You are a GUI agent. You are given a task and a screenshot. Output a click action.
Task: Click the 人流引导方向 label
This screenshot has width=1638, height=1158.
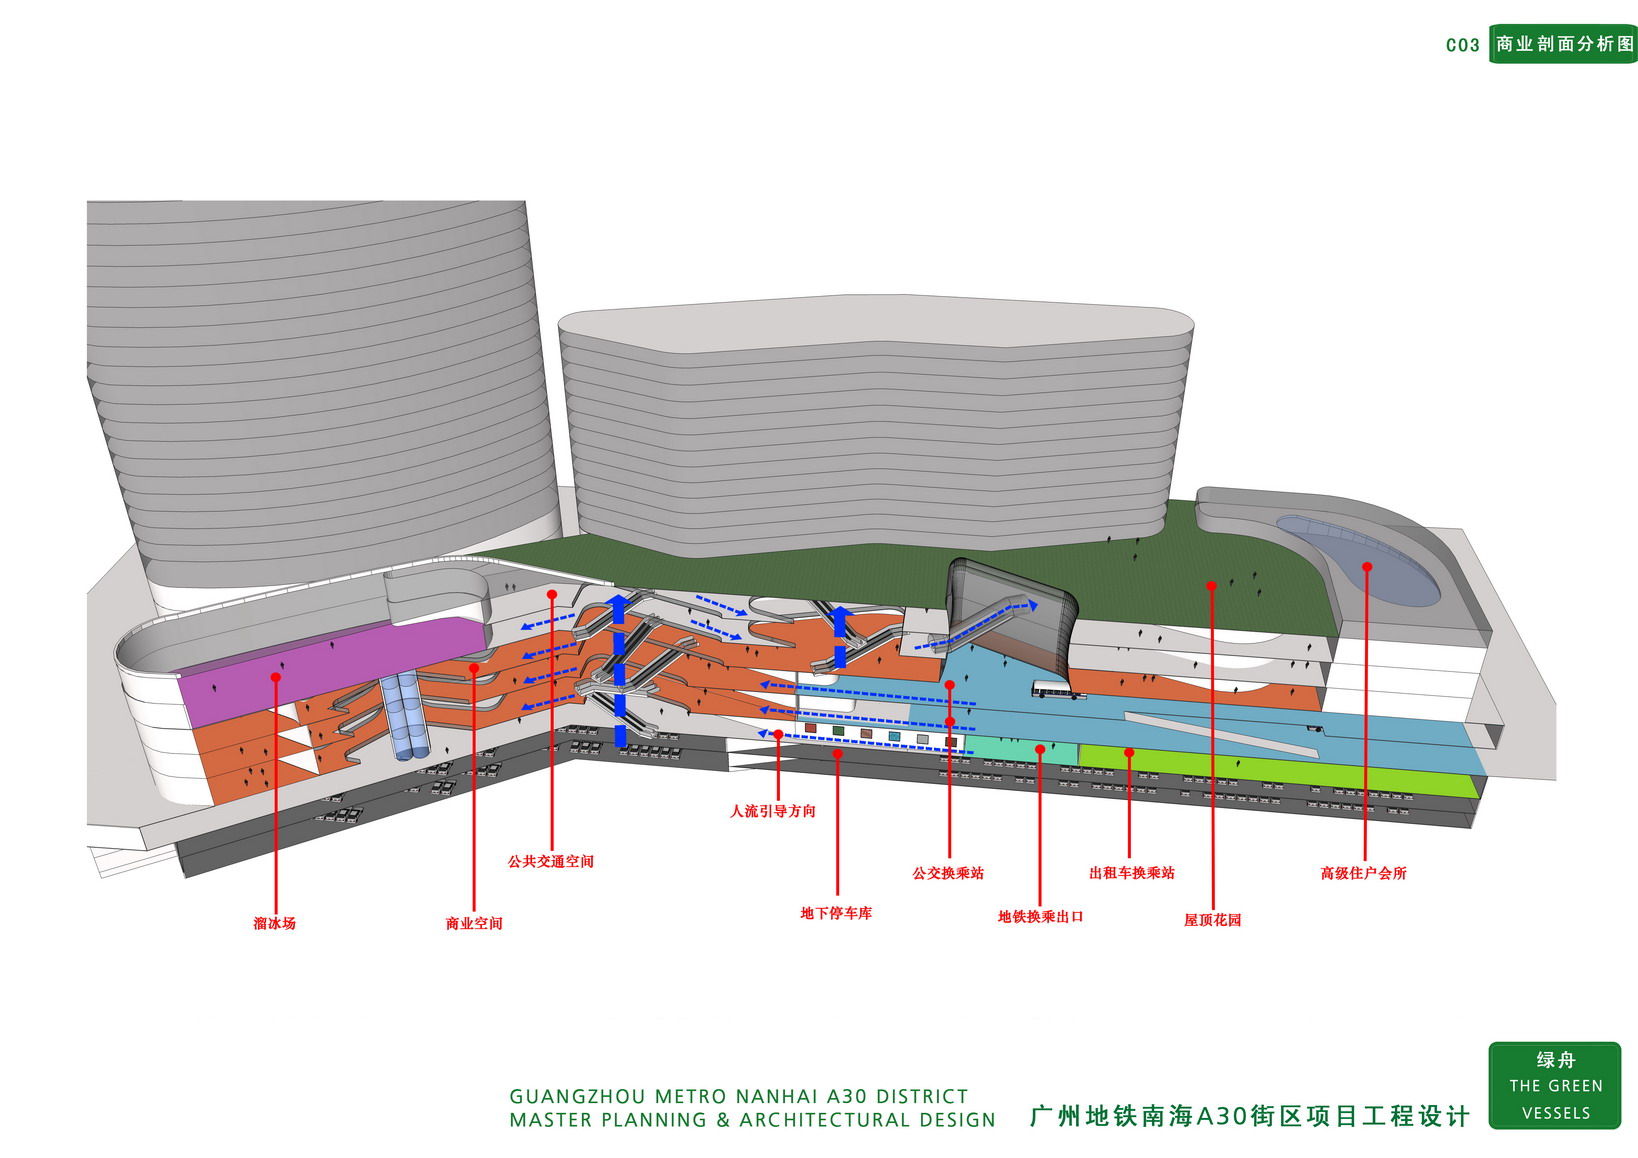pyautogui.click(x=773, y=812)
